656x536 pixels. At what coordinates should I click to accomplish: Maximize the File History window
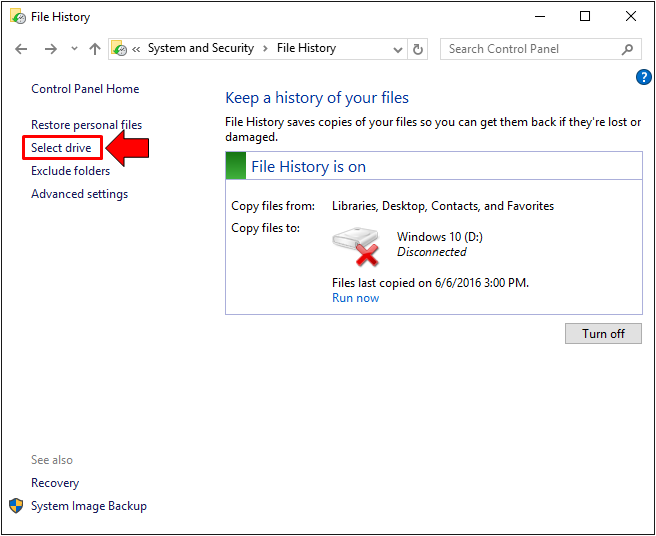pyautogui.click(x=585, y=16)
